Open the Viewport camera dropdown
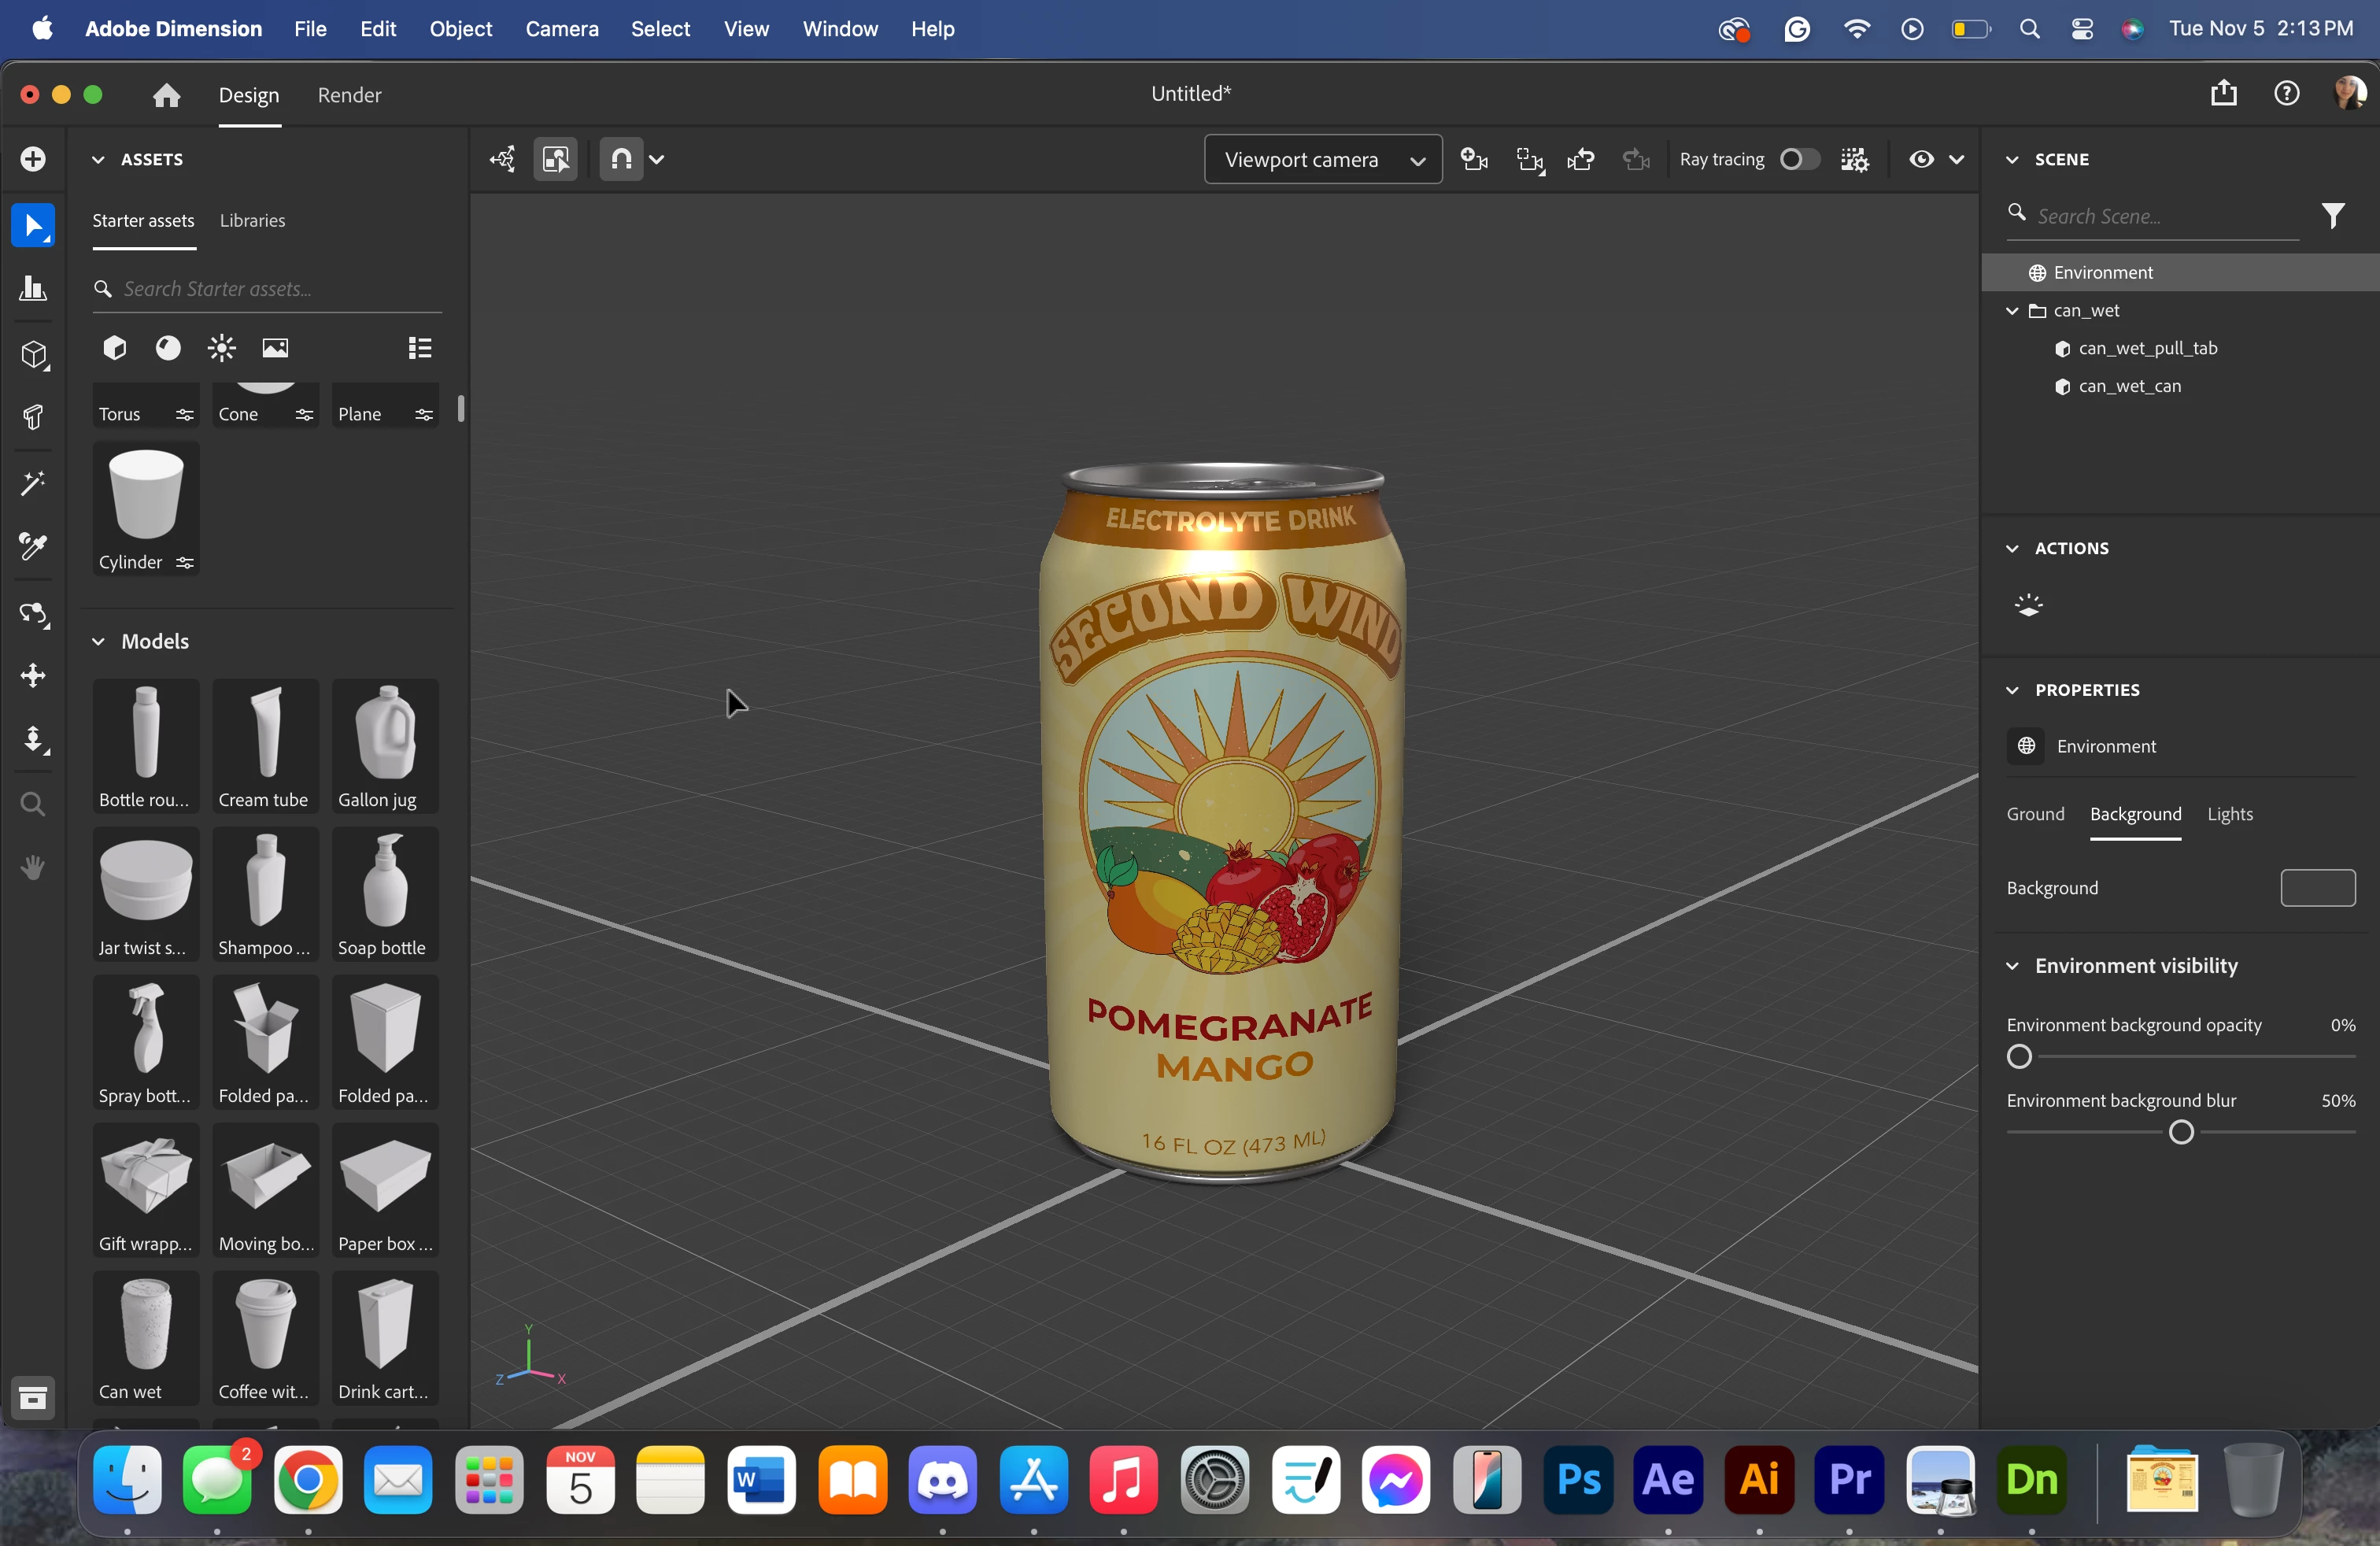The width and height of the screenshot is (2380, 1546). click(x=1322, y=160)
